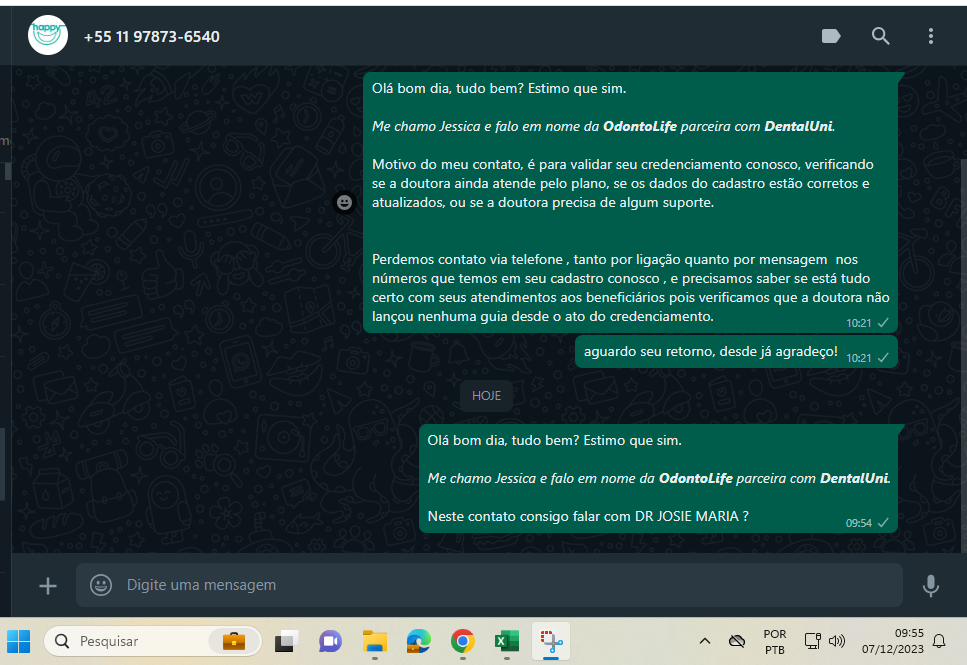
Task: Click the first 'Me chamo Jessica' OdontoLife line
Action: tap(603, 126)
